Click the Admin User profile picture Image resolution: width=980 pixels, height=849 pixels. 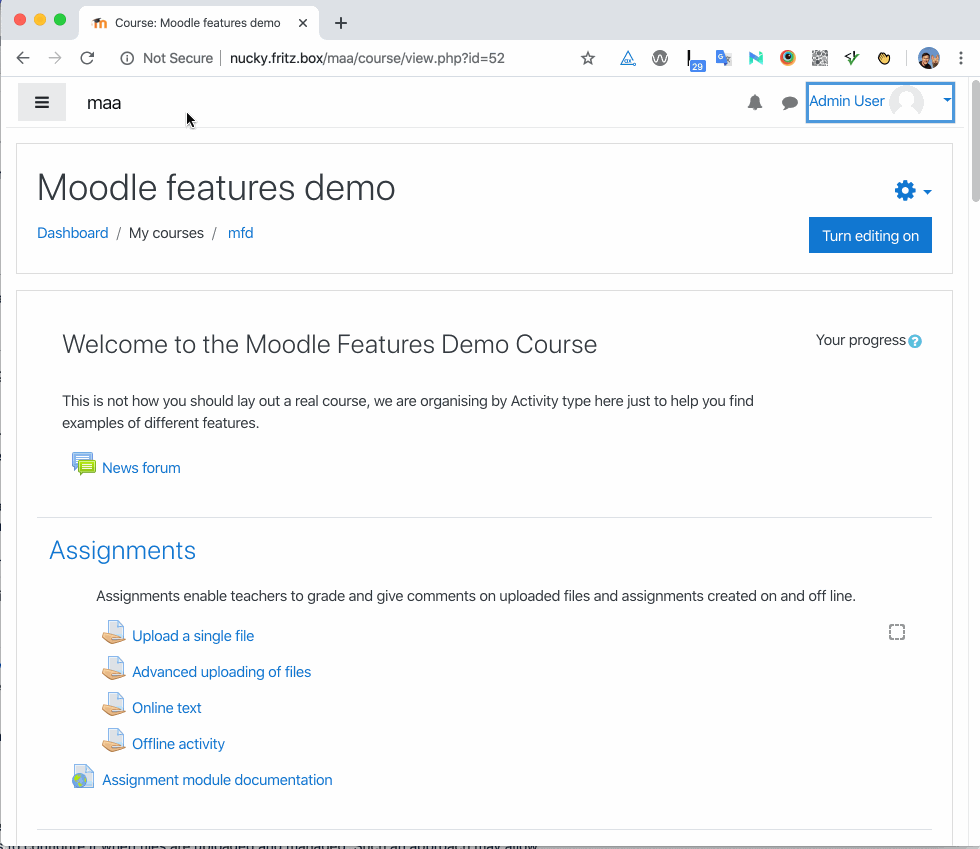[x=906, y=101]
